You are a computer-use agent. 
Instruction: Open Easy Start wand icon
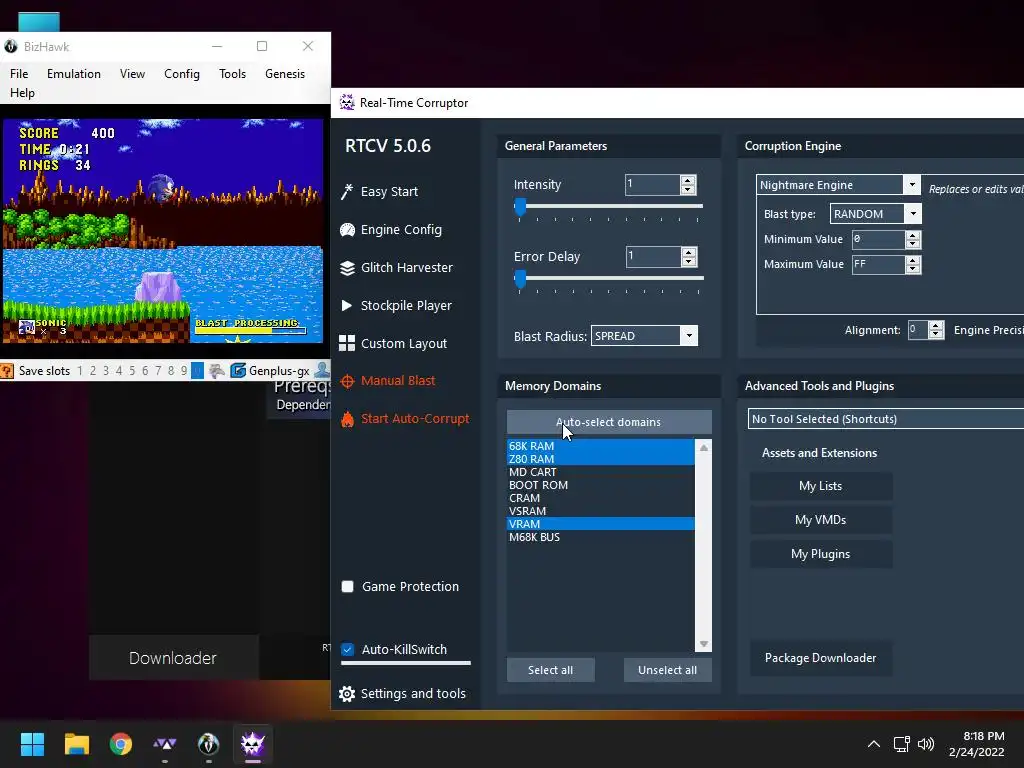pos(347,191)
